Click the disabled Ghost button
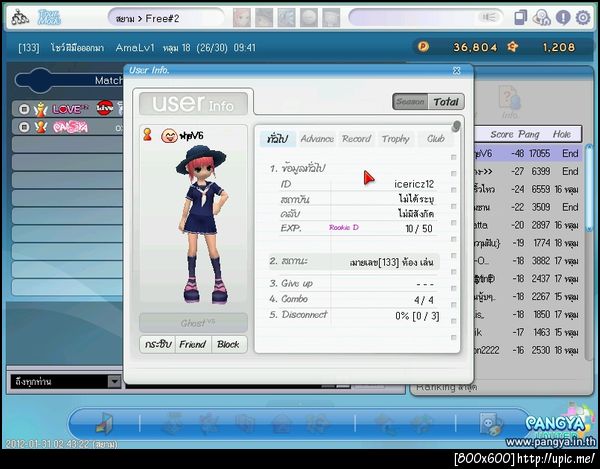600x469 pixels. [193, 323]
